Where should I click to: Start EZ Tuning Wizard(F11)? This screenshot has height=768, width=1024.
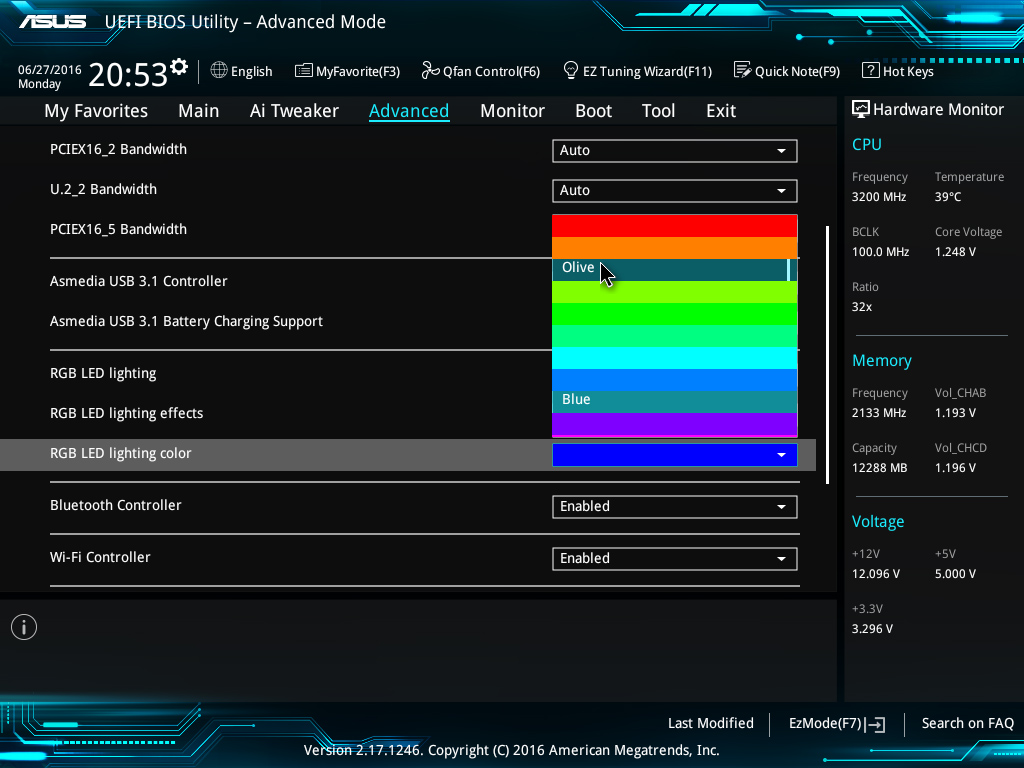pos(637,71)
